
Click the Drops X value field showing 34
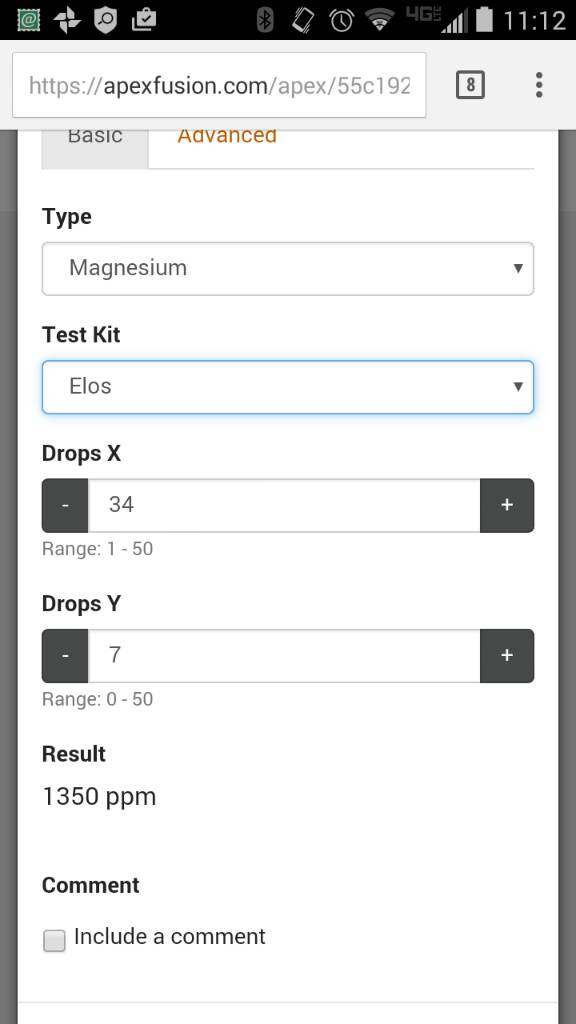(x=284, y=505)
